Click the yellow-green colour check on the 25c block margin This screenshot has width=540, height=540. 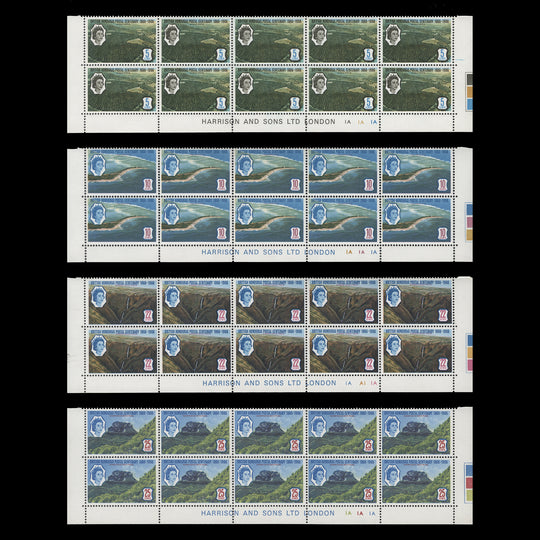(x=469, y=496)
